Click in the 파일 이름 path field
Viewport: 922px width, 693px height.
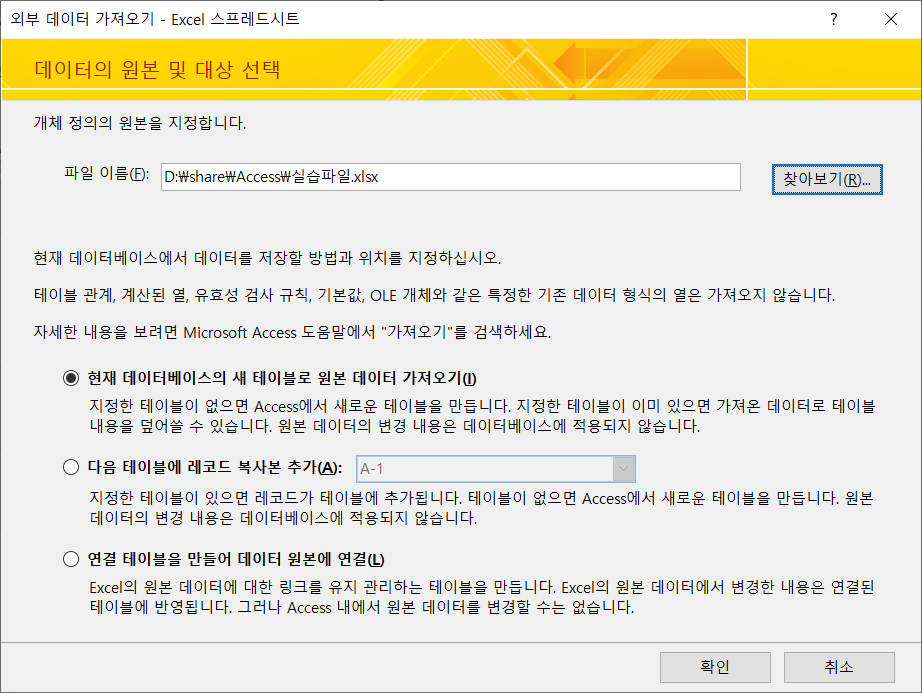coord(450,177)
